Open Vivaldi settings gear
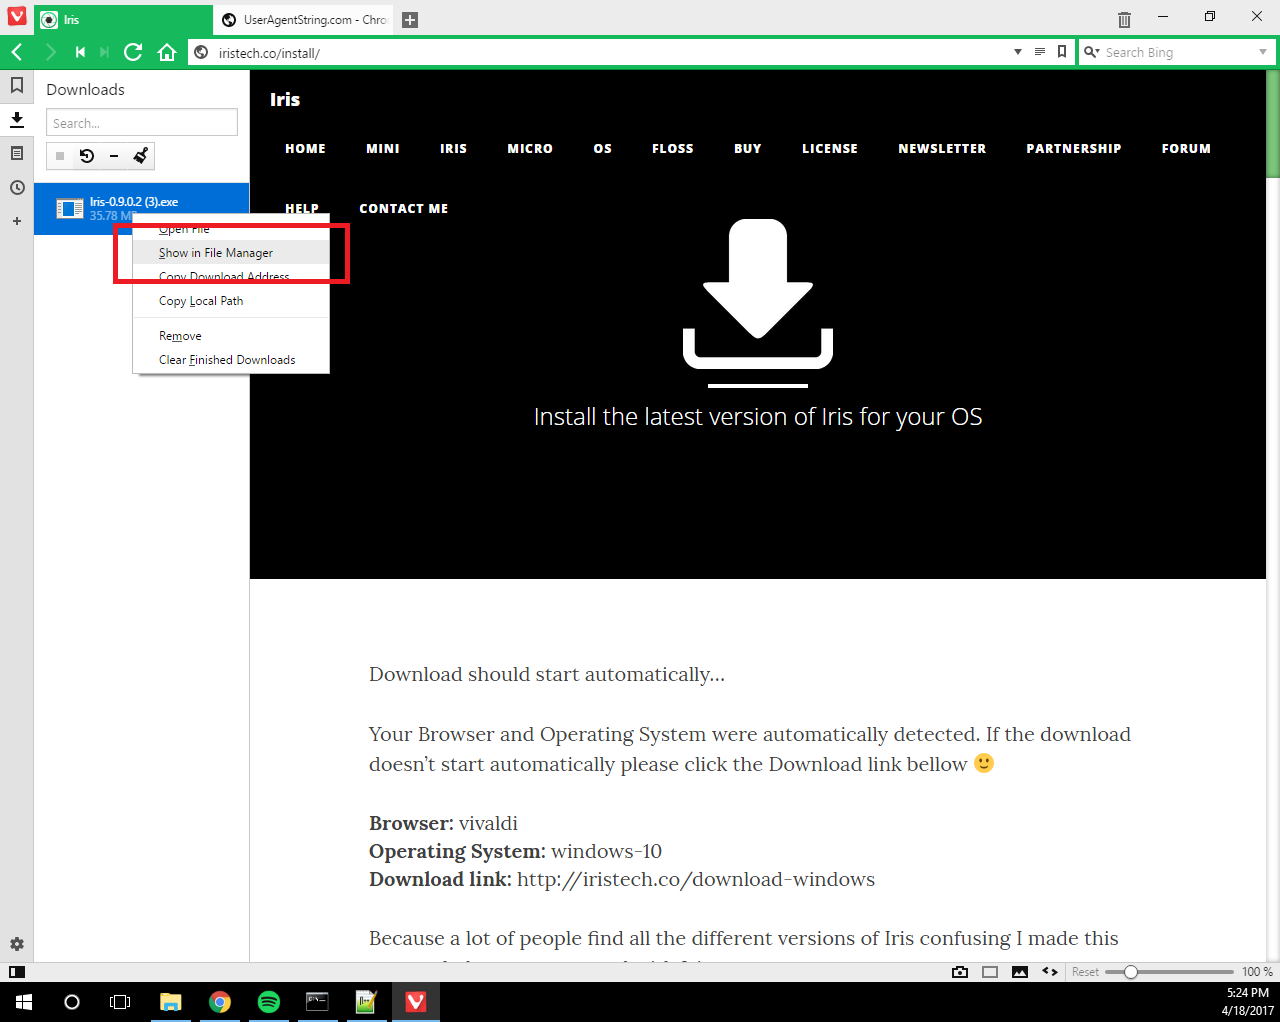 coord(17,944)
